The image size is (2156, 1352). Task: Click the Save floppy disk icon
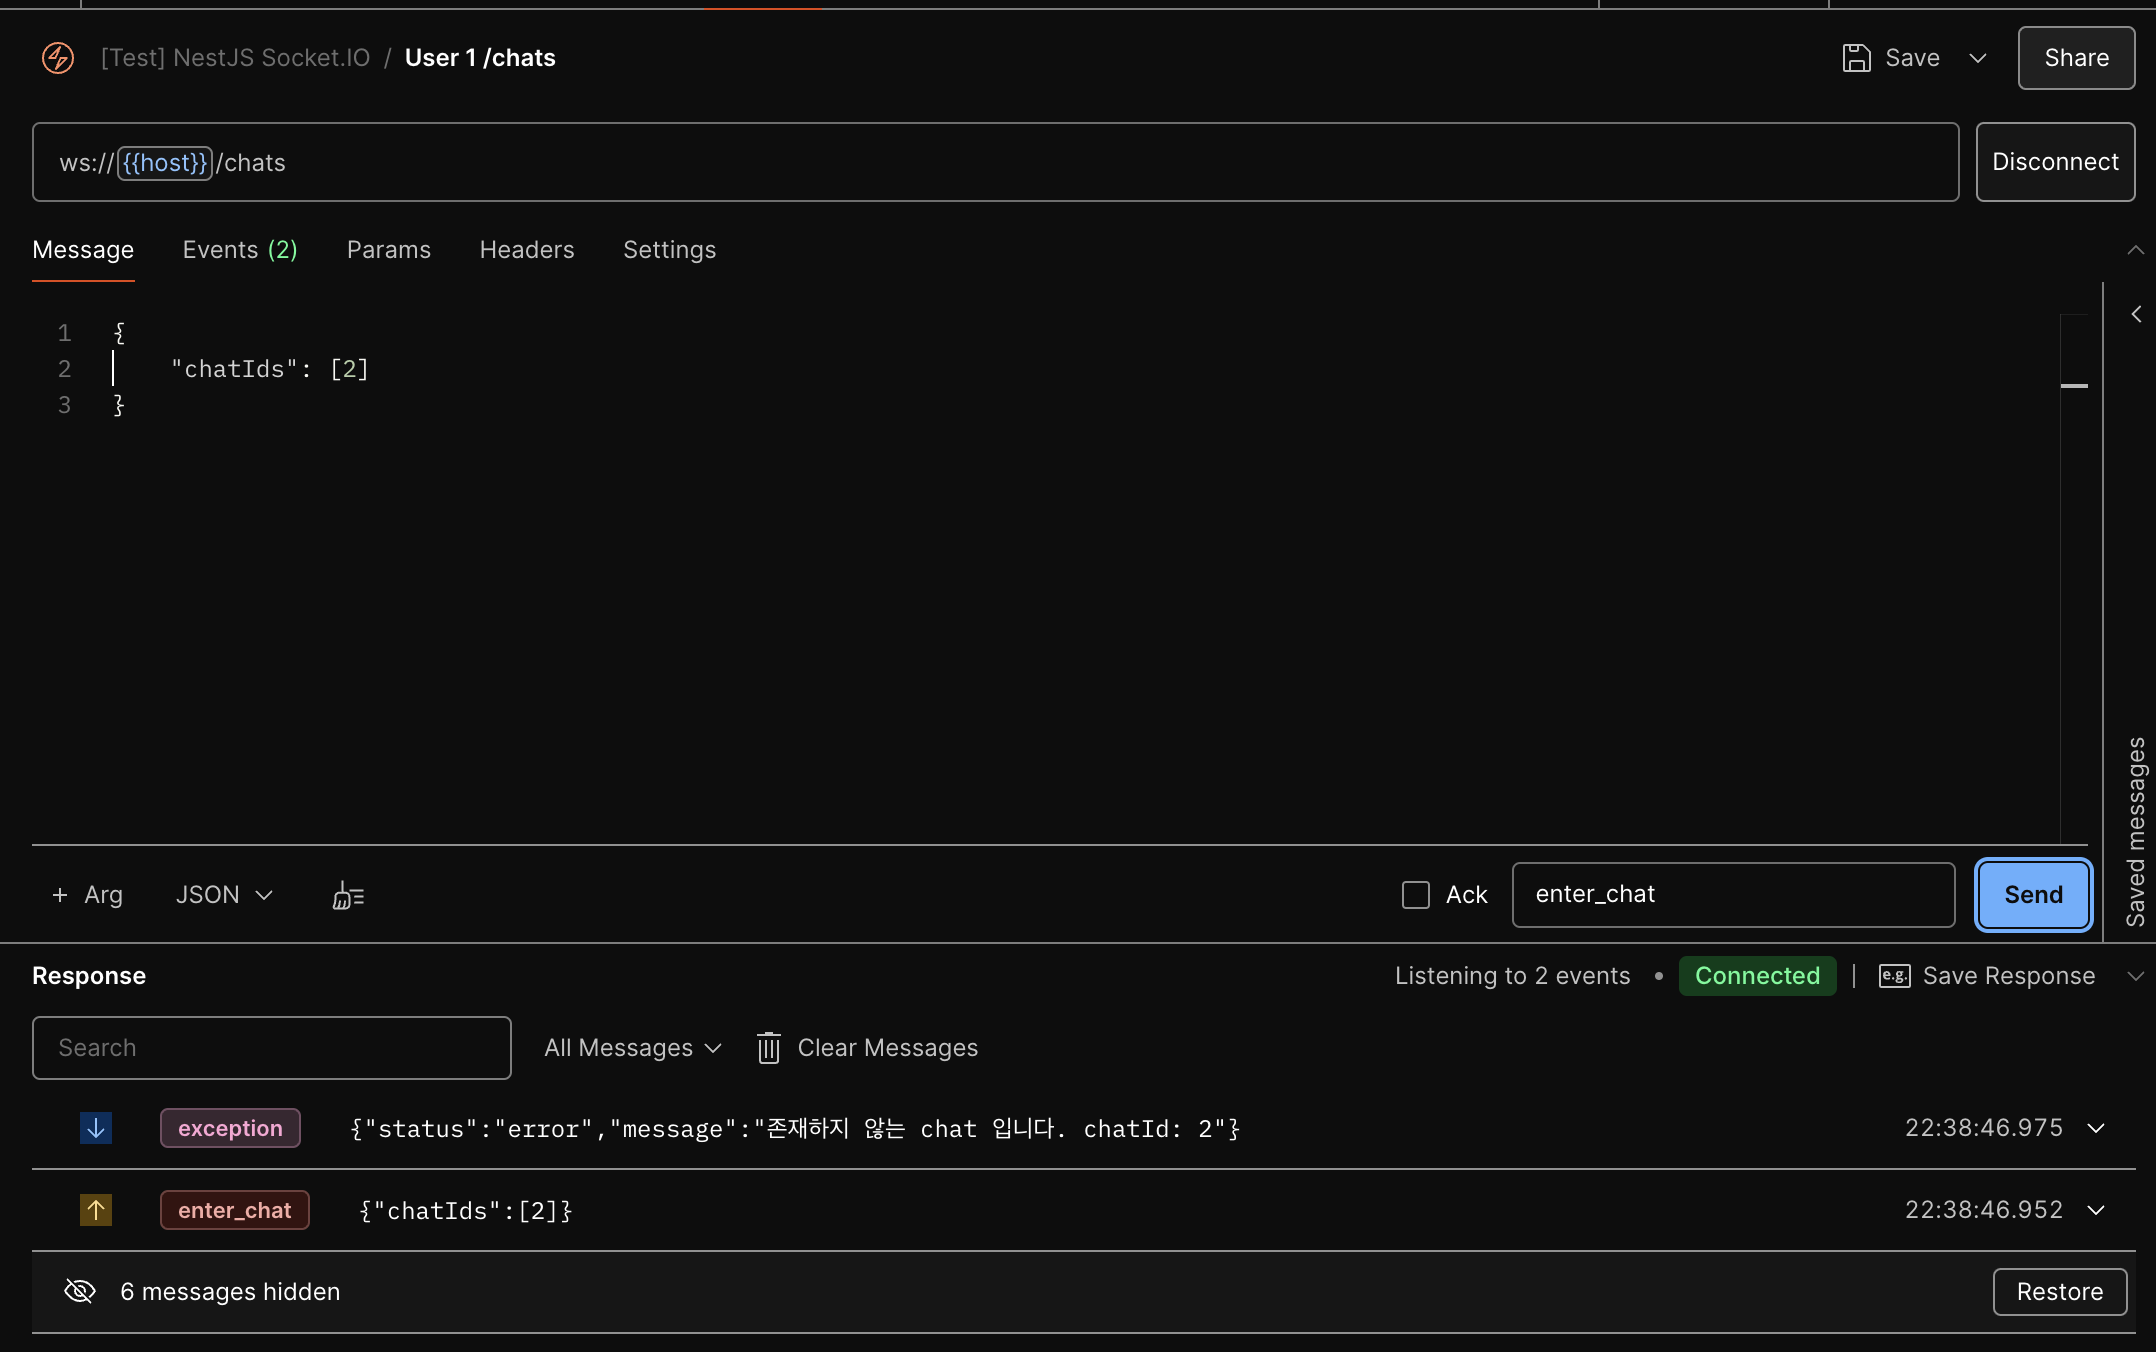(1856, 58)
